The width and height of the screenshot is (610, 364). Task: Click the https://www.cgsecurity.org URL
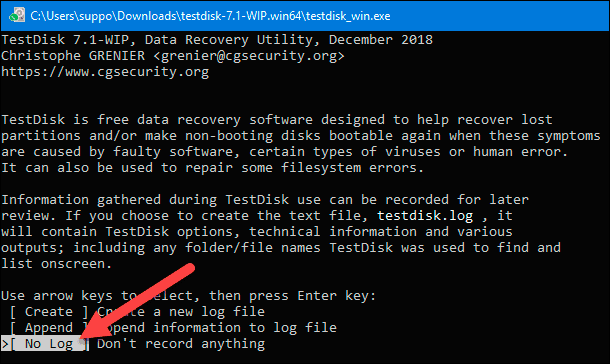tap(105, 72)
